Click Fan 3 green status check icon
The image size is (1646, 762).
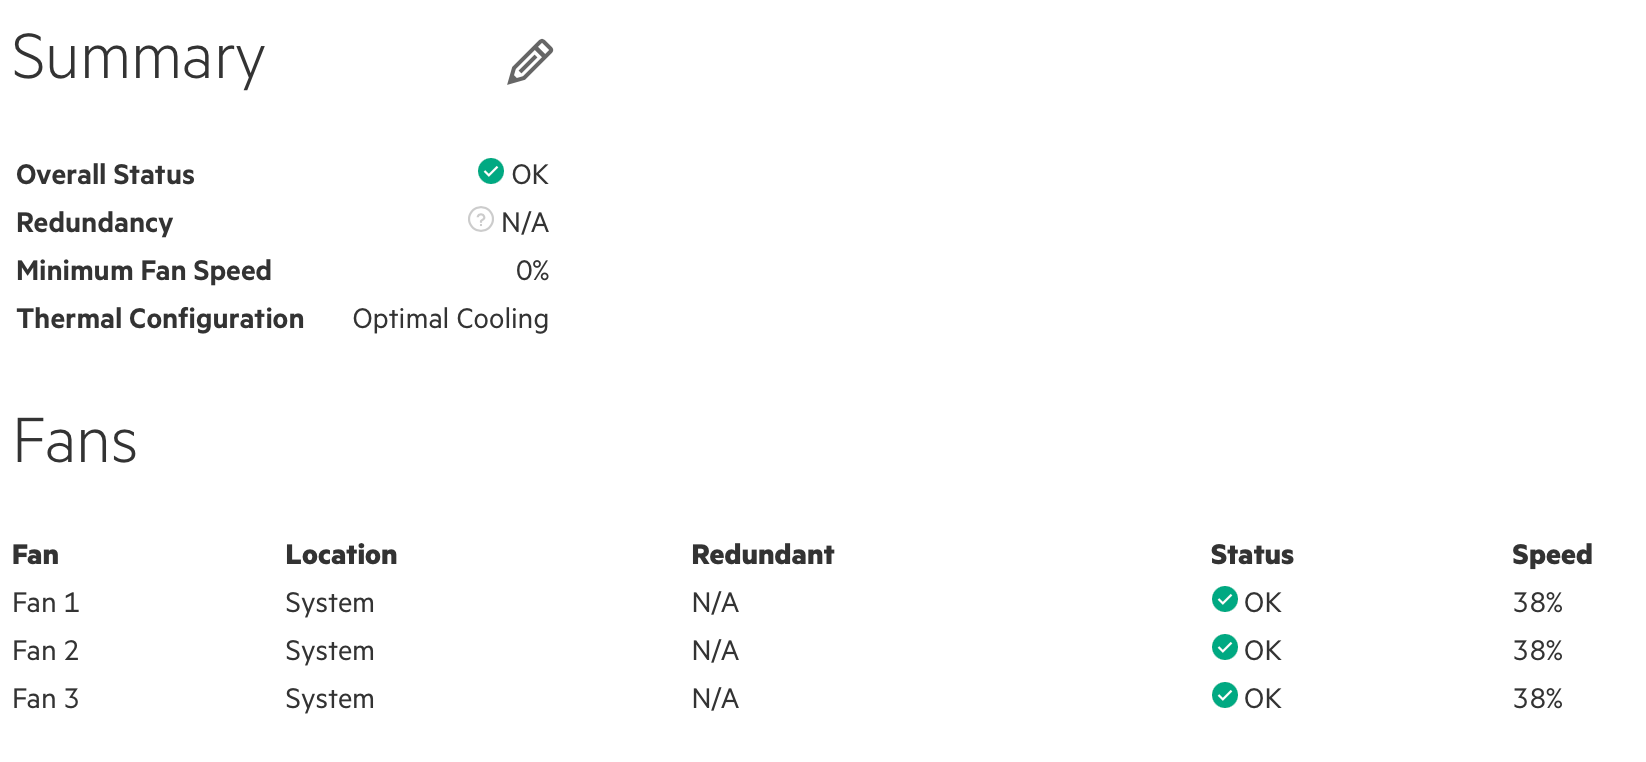[1225, 695]
